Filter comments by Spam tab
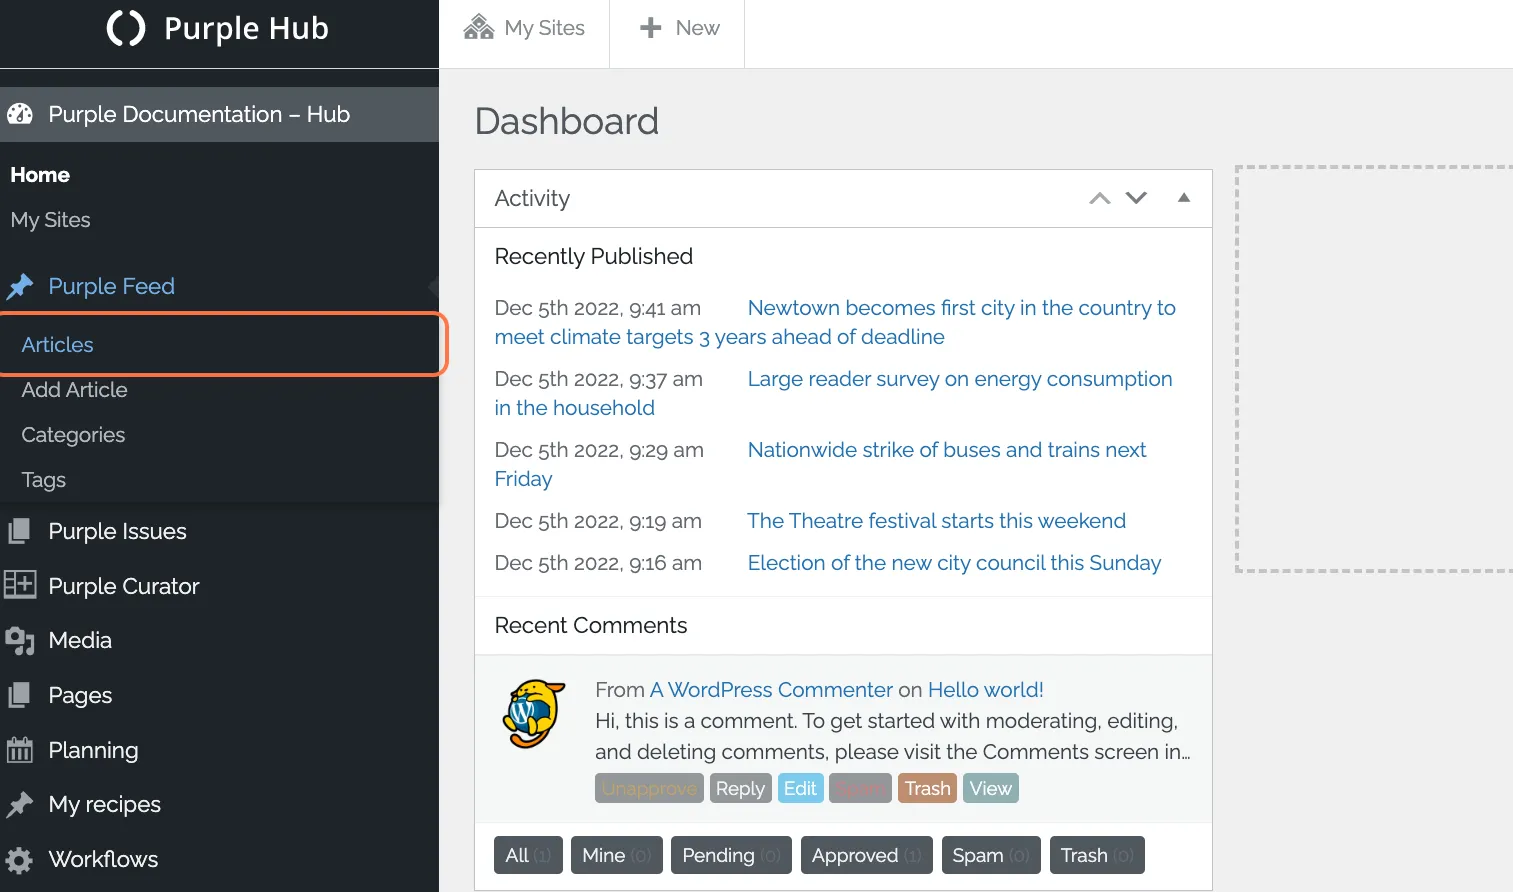Image resolution: width=1513 pixels, height=892 pixels. point(991,855)
